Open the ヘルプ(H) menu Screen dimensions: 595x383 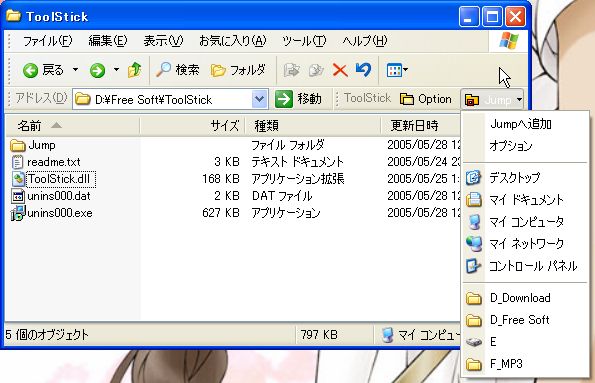point(364,41)
